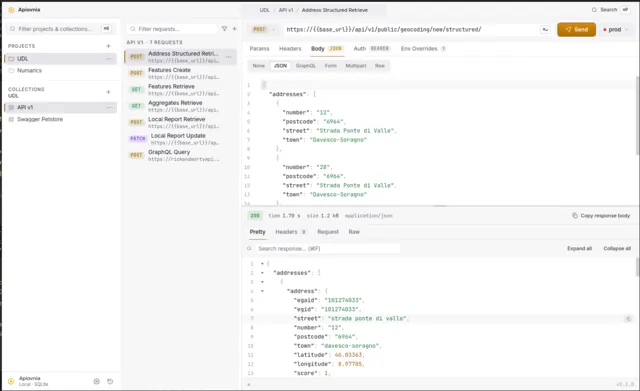Open the global Search button
The width and height of the screenshot is (640, 391).
(611, 10)
